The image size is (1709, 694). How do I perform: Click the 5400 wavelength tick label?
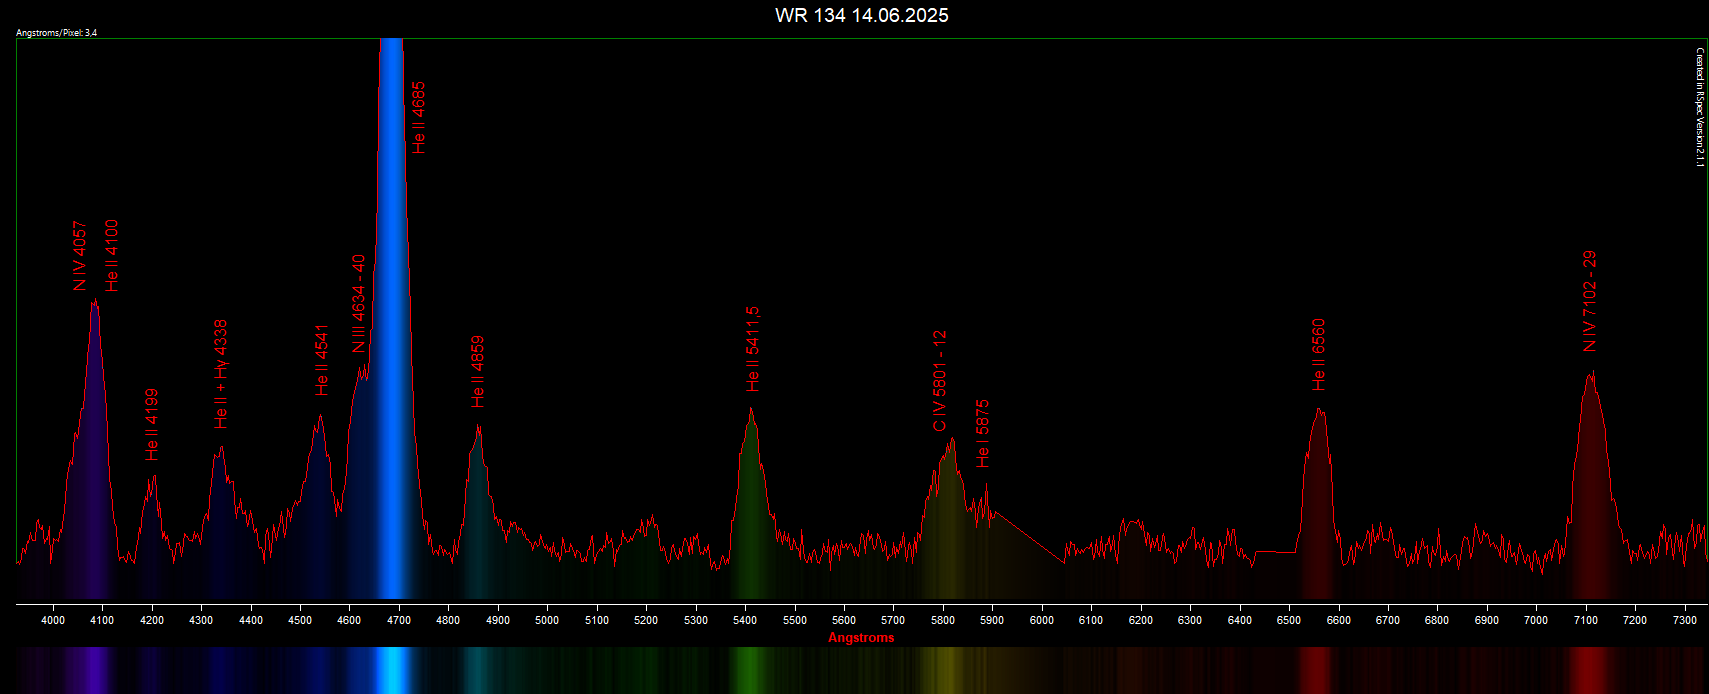click(x=745, y=620)
